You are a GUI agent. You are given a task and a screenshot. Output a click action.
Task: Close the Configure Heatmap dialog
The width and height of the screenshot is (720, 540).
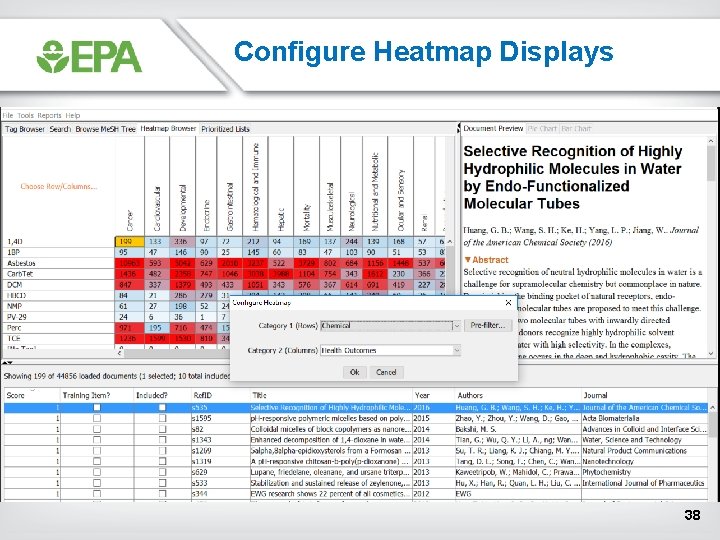pos(508,303)
